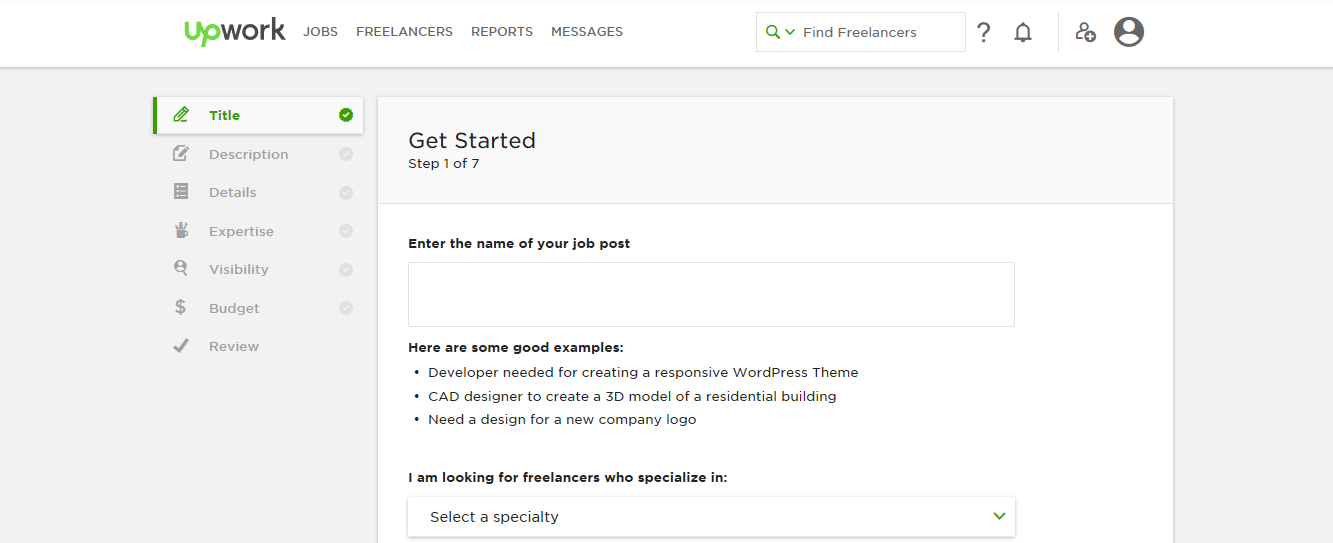The image size is (1333, 543).
Task: Click the Budget dollar sign icon
Action: pyautogui.click(x=180, y=308)
